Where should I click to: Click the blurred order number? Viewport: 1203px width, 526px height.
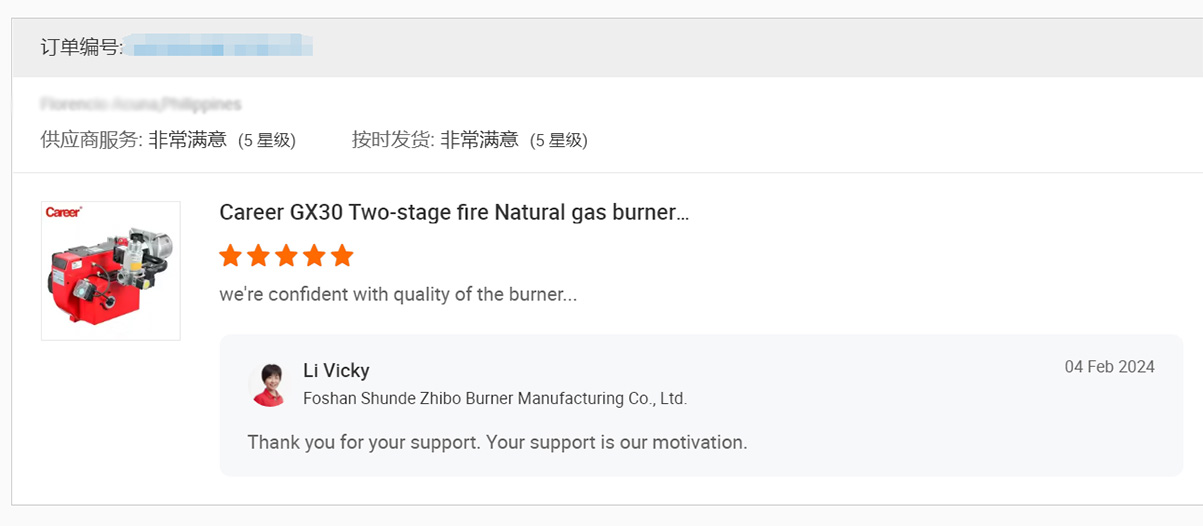pos(222,46)
